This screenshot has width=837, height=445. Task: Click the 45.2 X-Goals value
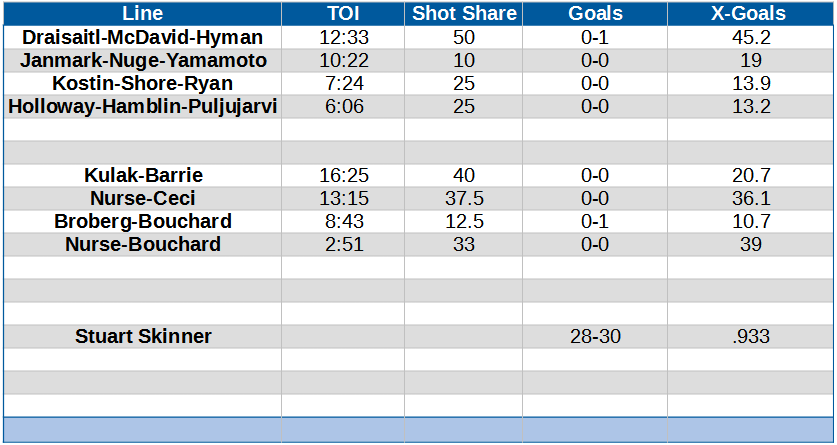[751, 37]
